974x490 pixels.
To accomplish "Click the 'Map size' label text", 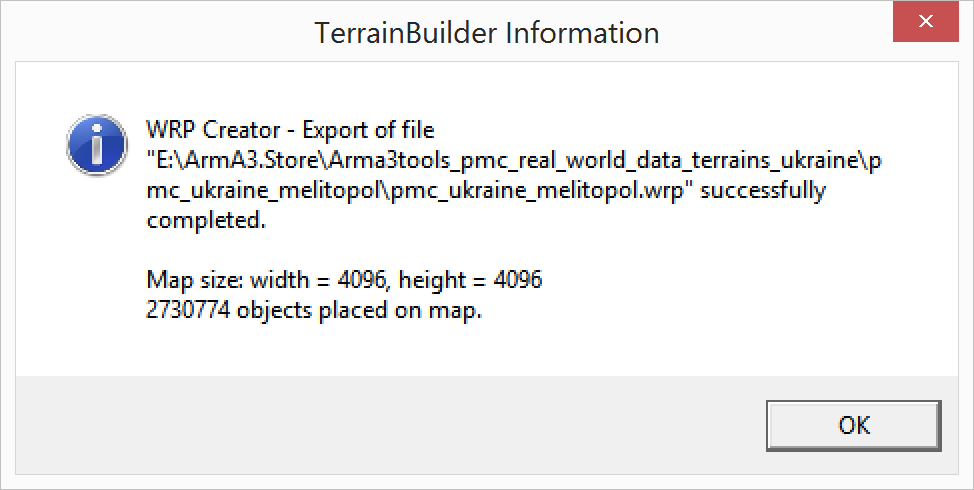I will pyautogui.click(x=194, y=280).
